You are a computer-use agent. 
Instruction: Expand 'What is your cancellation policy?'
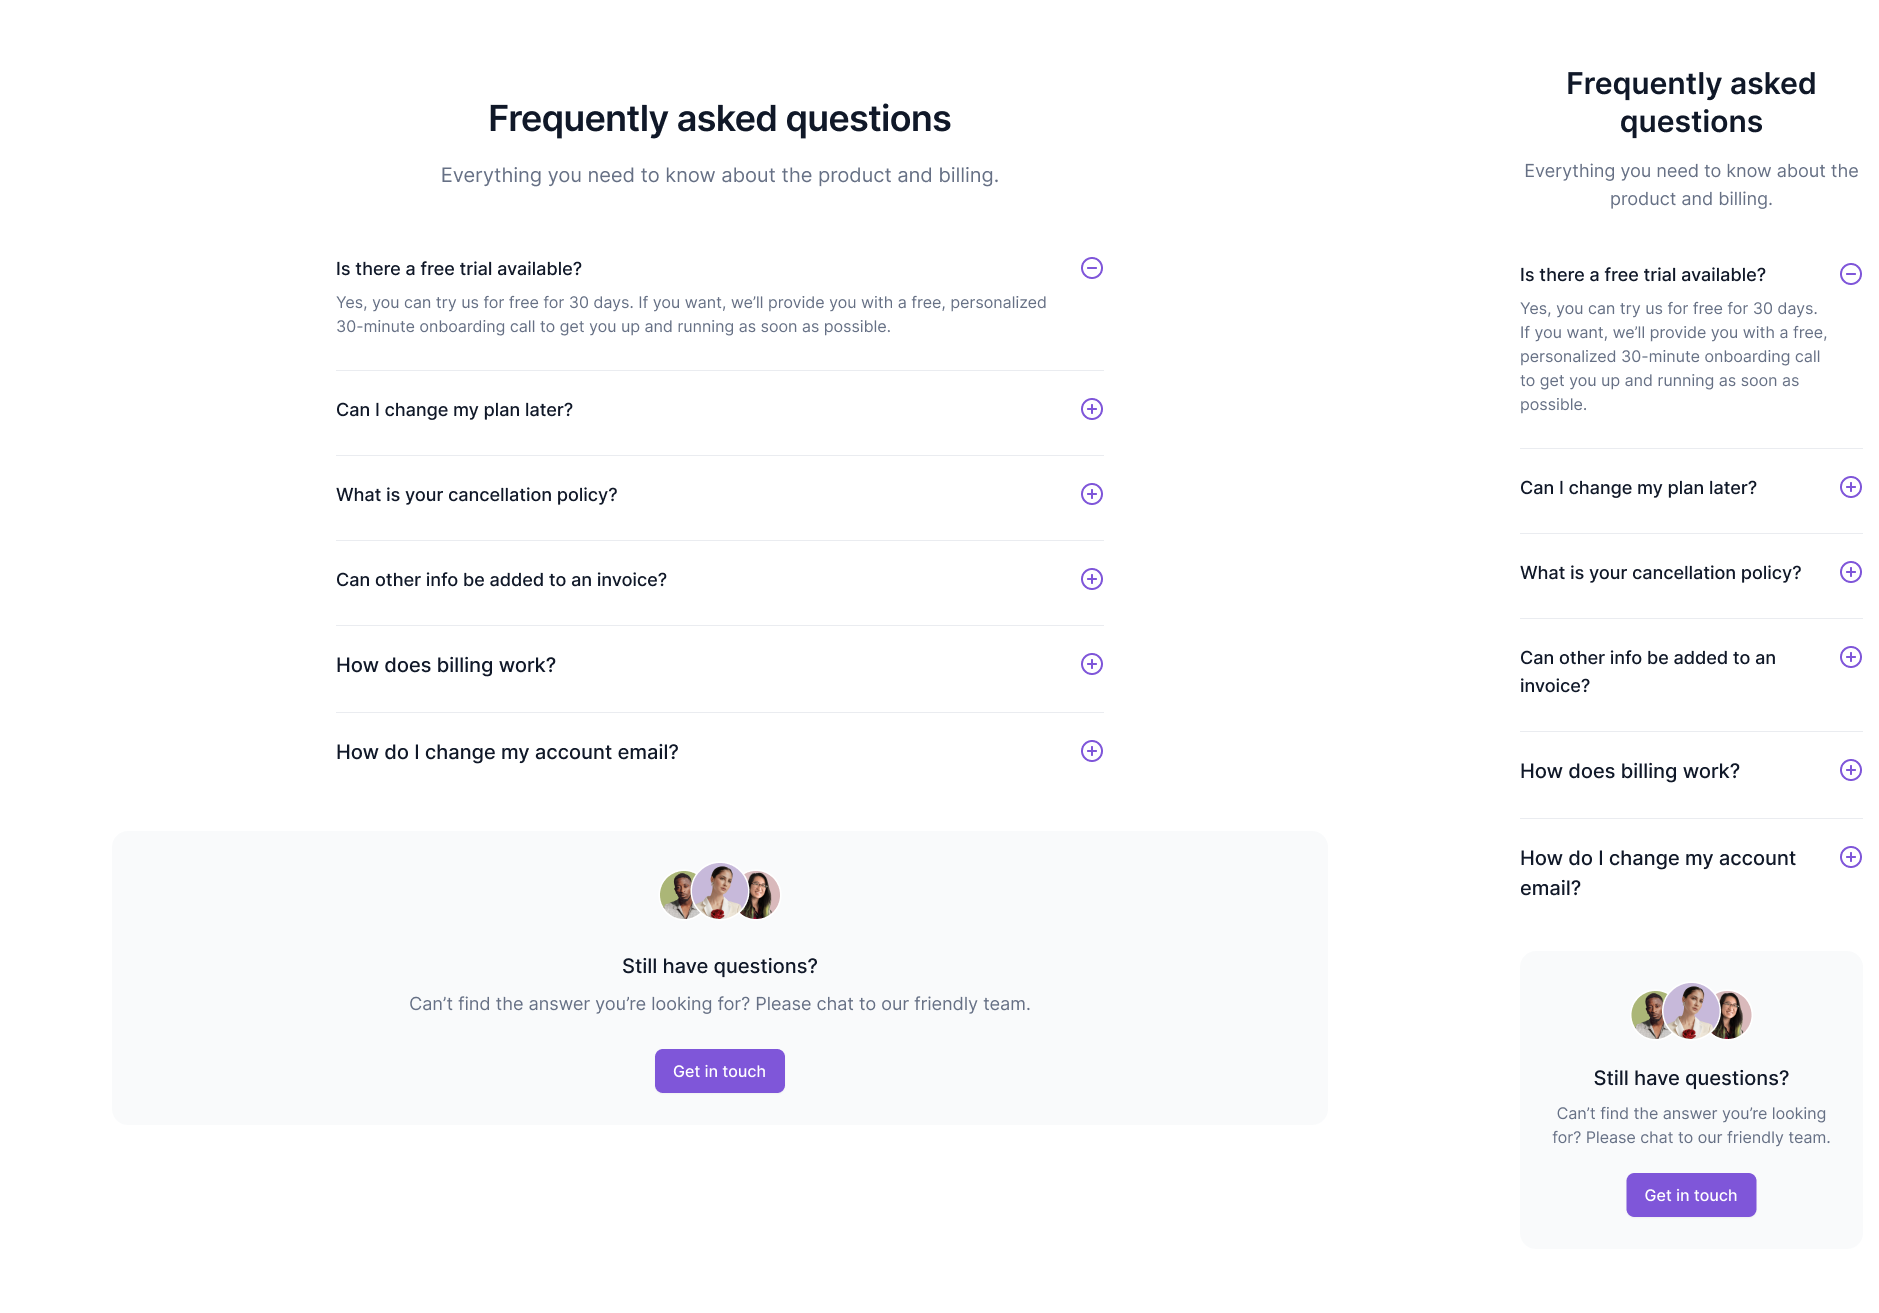click(1091, 494)
